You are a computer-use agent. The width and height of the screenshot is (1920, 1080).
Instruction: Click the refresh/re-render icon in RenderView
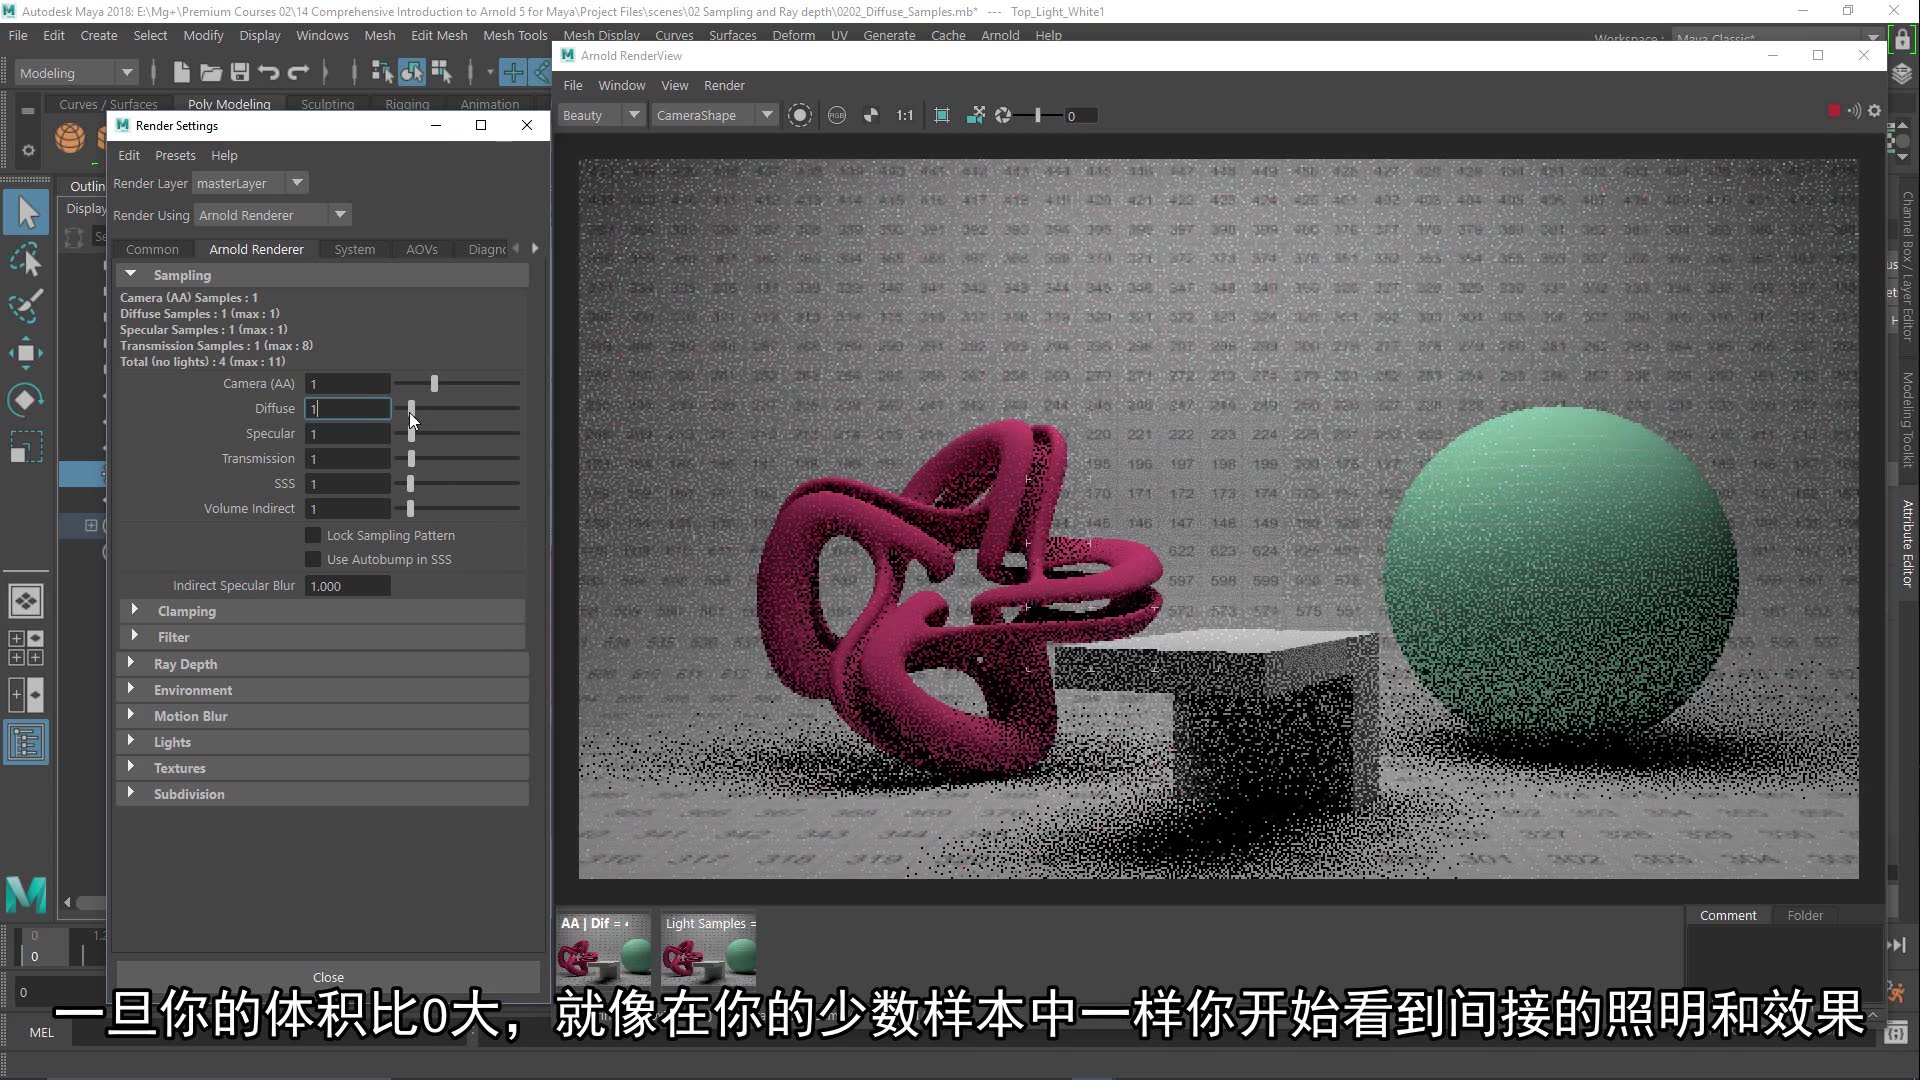point(799,115)
